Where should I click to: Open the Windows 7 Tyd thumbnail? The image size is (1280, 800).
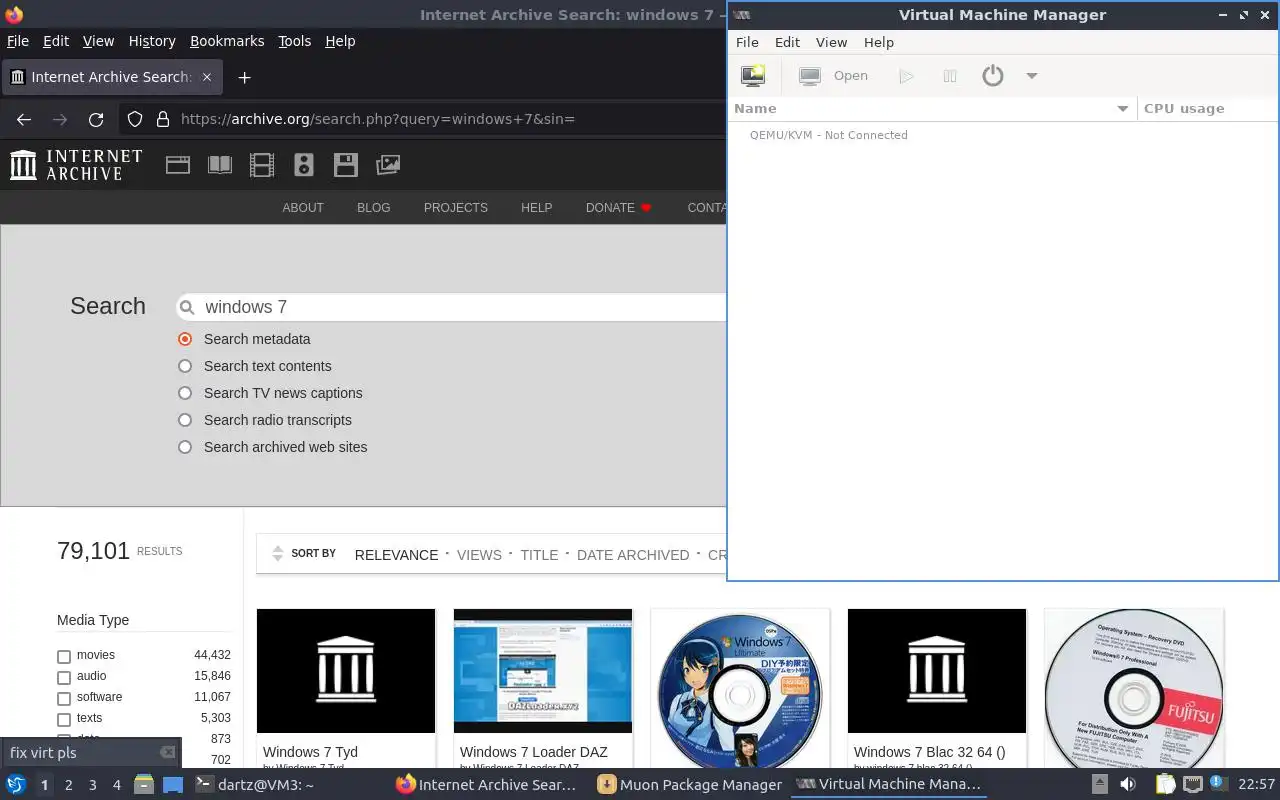click(346, 671)
